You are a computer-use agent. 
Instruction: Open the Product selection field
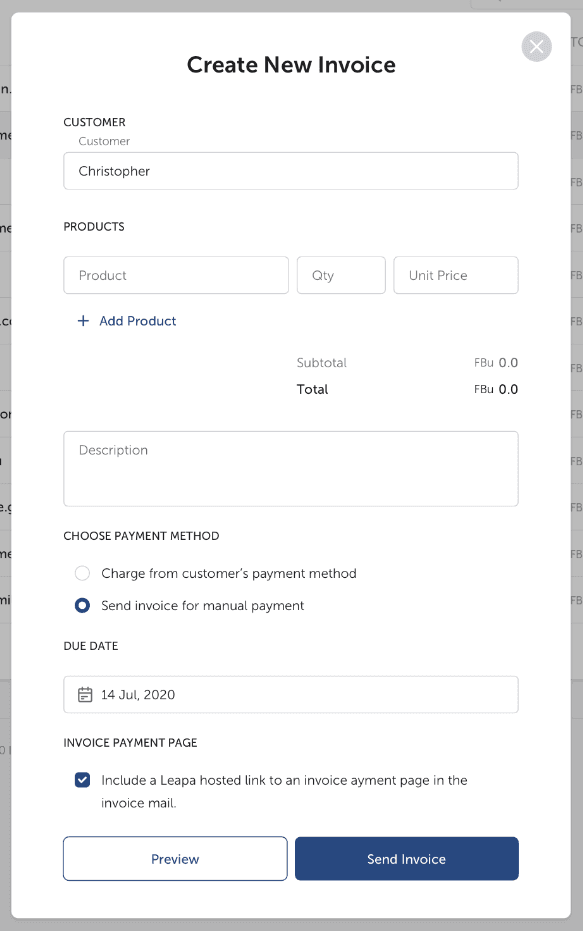click(x=175, y=275)
